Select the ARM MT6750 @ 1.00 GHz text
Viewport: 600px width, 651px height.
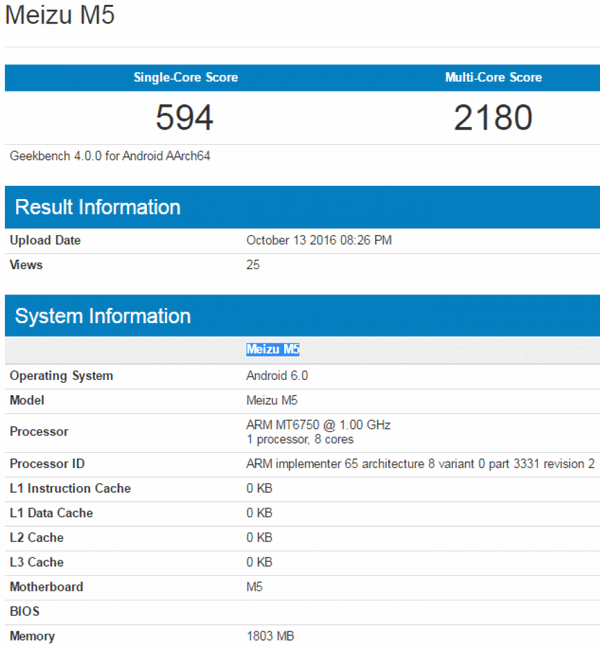[x=318, y=425]
